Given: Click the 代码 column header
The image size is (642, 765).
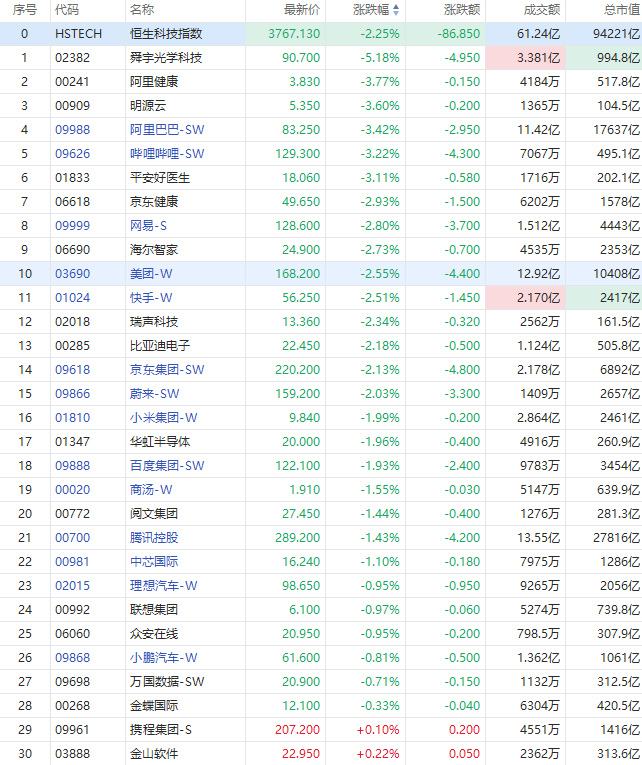Looking at the screenshot, I should (x=67, y=10).
